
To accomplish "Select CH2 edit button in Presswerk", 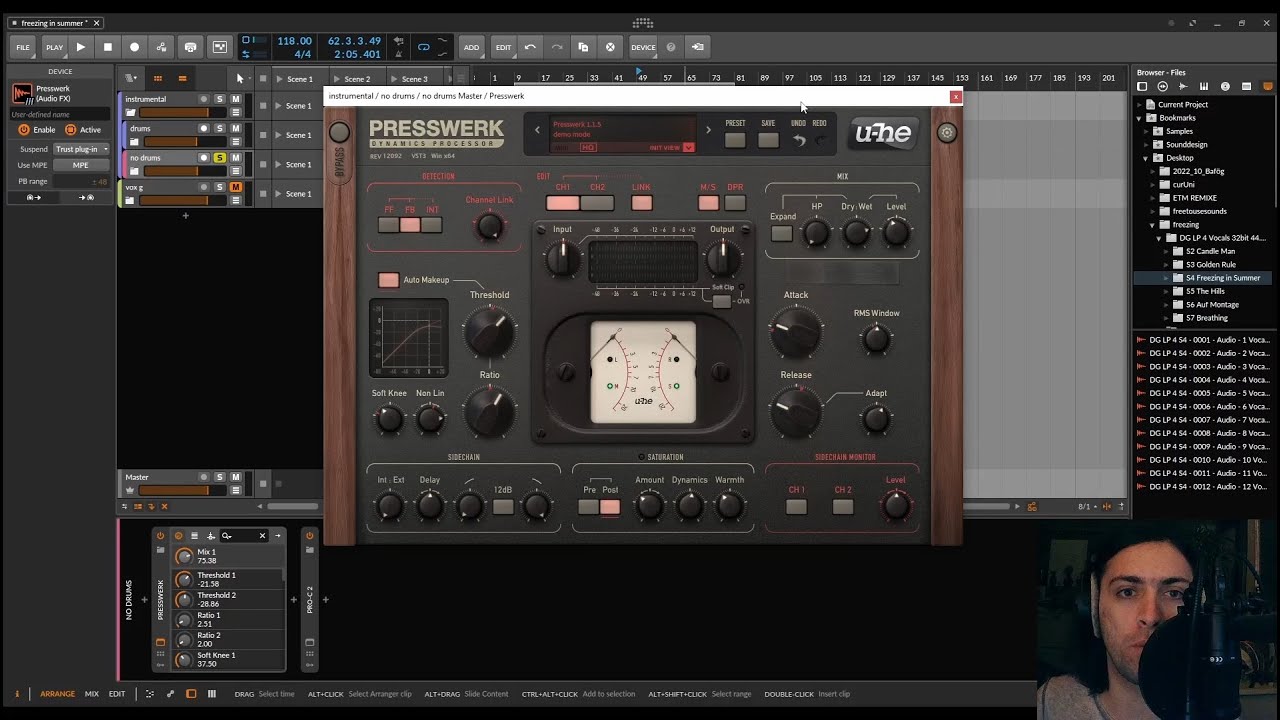I will (x=597, y=203).
